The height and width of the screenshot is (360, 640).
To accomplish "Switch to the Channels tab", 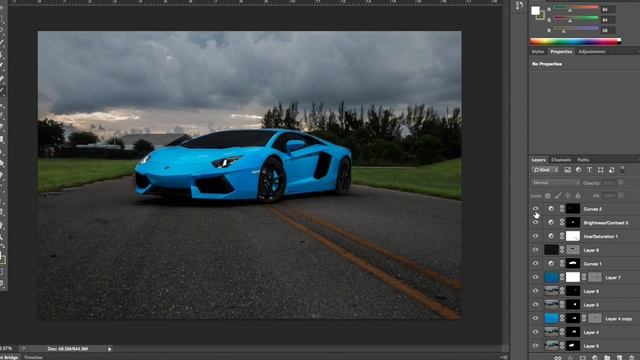I will coord(561,160).
